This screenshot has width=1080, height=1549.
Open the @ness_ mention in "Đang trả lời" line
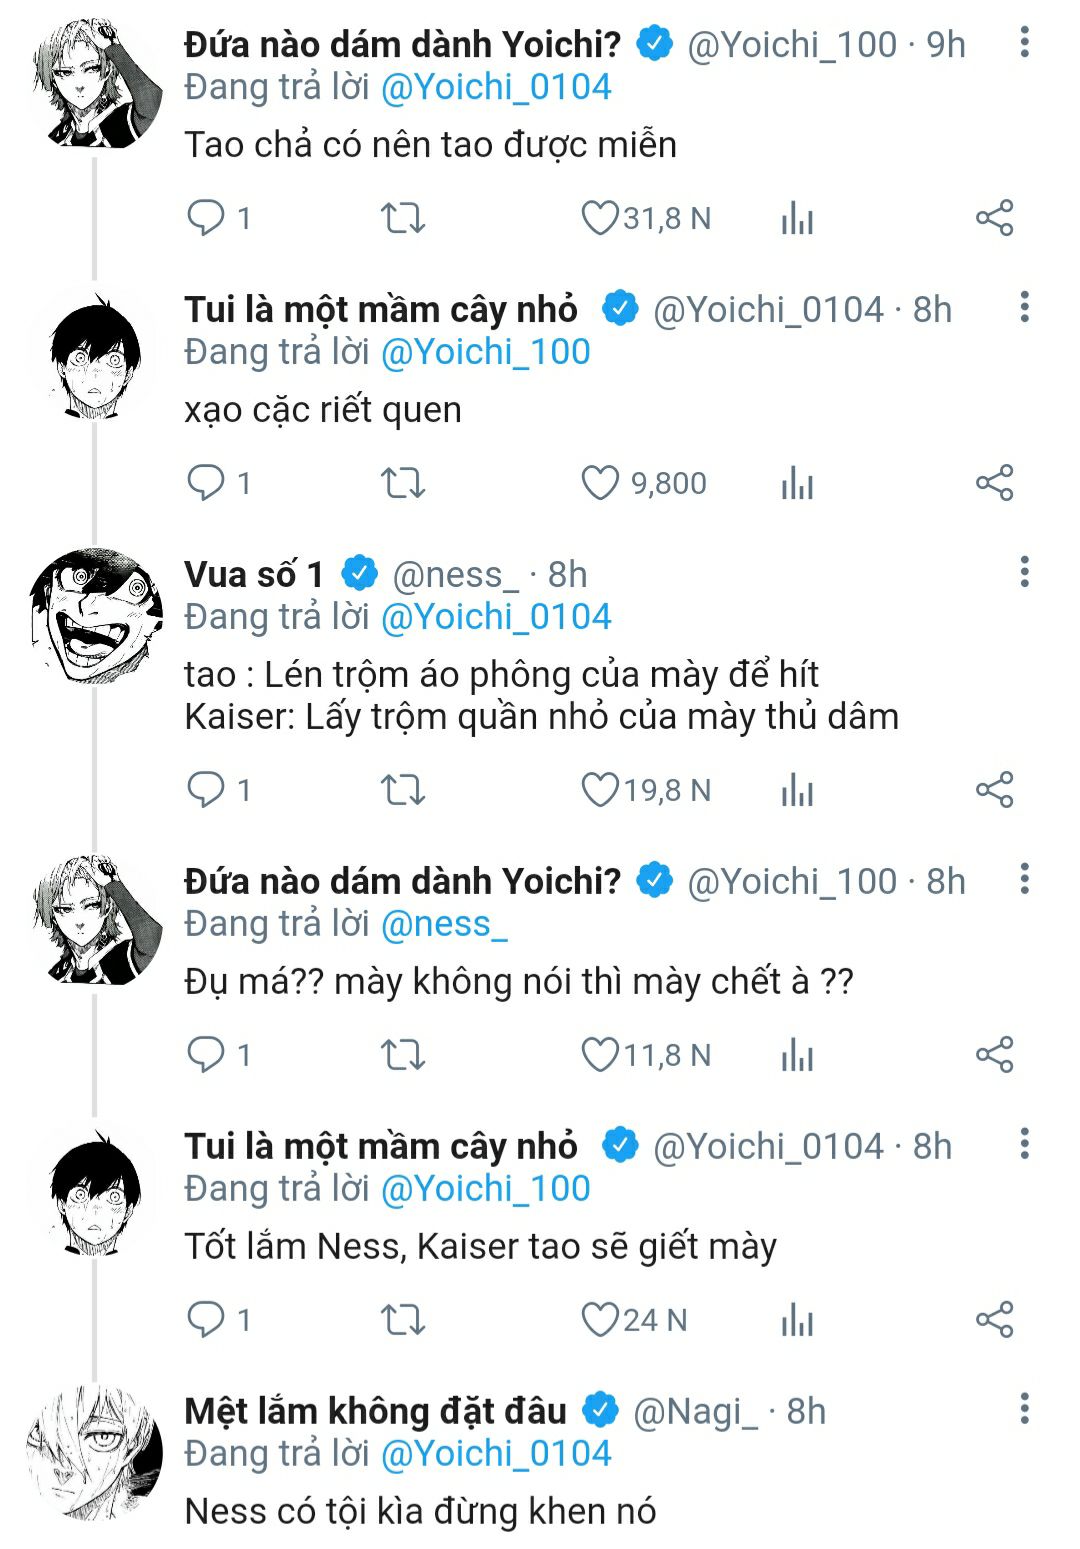444,925
